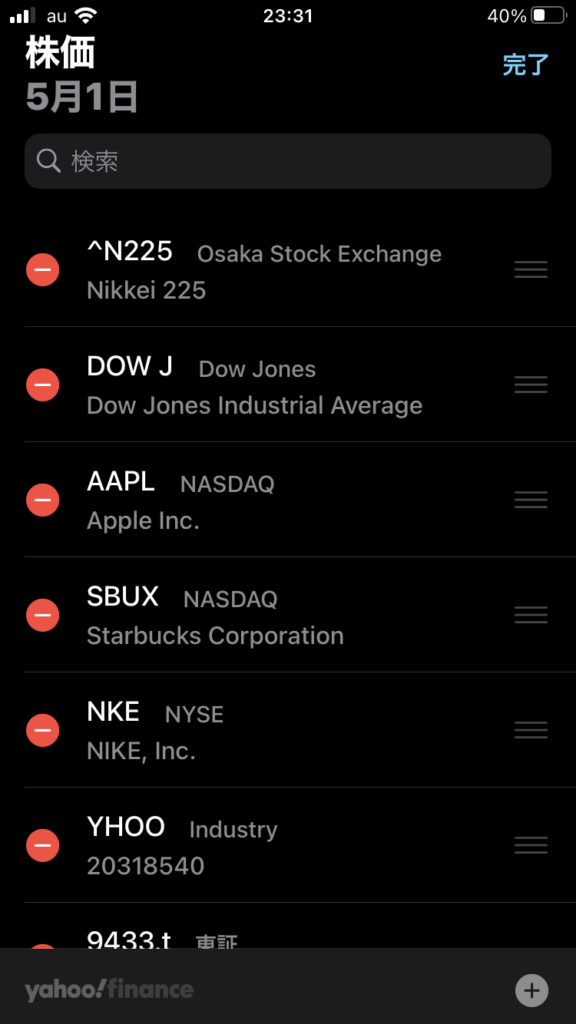Screen dimensions: 576x1024
Task: Remove DOW J using red minus icon
Action: tap(42, 385)
